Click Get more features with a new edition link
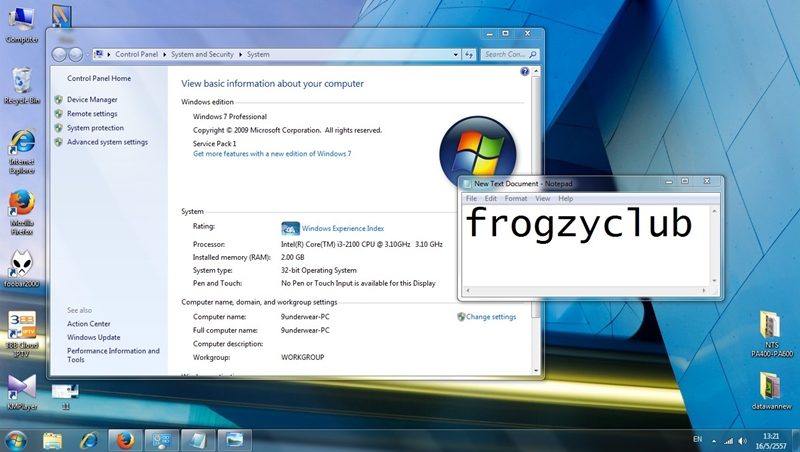The width and height of the screenshot is (800, 452). [272, 154]
